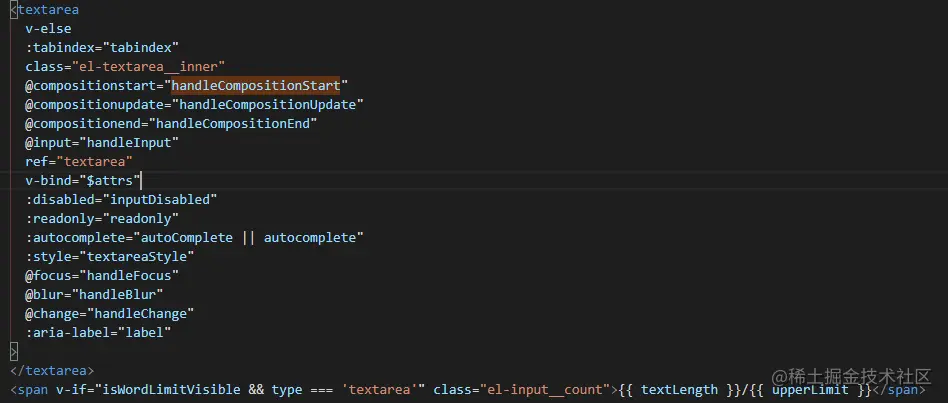Click the @change handleChange line
The image size is (948, 403).
(109, 313)
